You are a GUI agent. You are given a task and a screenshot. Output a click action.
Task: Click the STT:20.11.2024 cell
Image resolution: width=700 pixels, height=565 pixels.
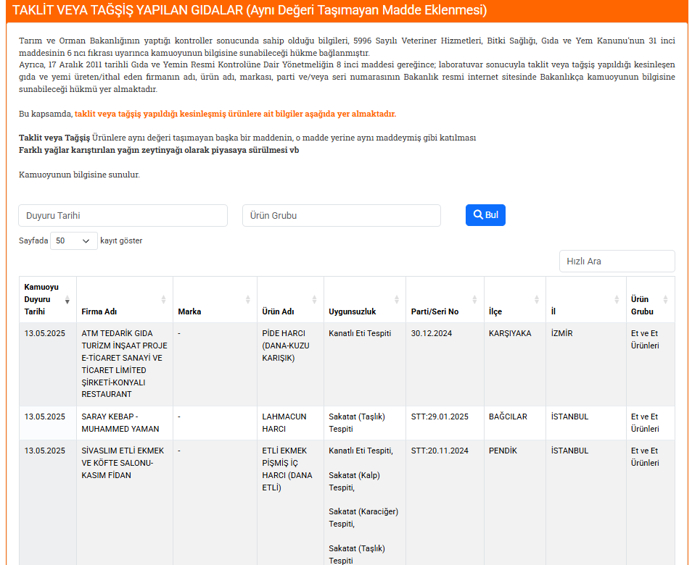click(445, 503)
